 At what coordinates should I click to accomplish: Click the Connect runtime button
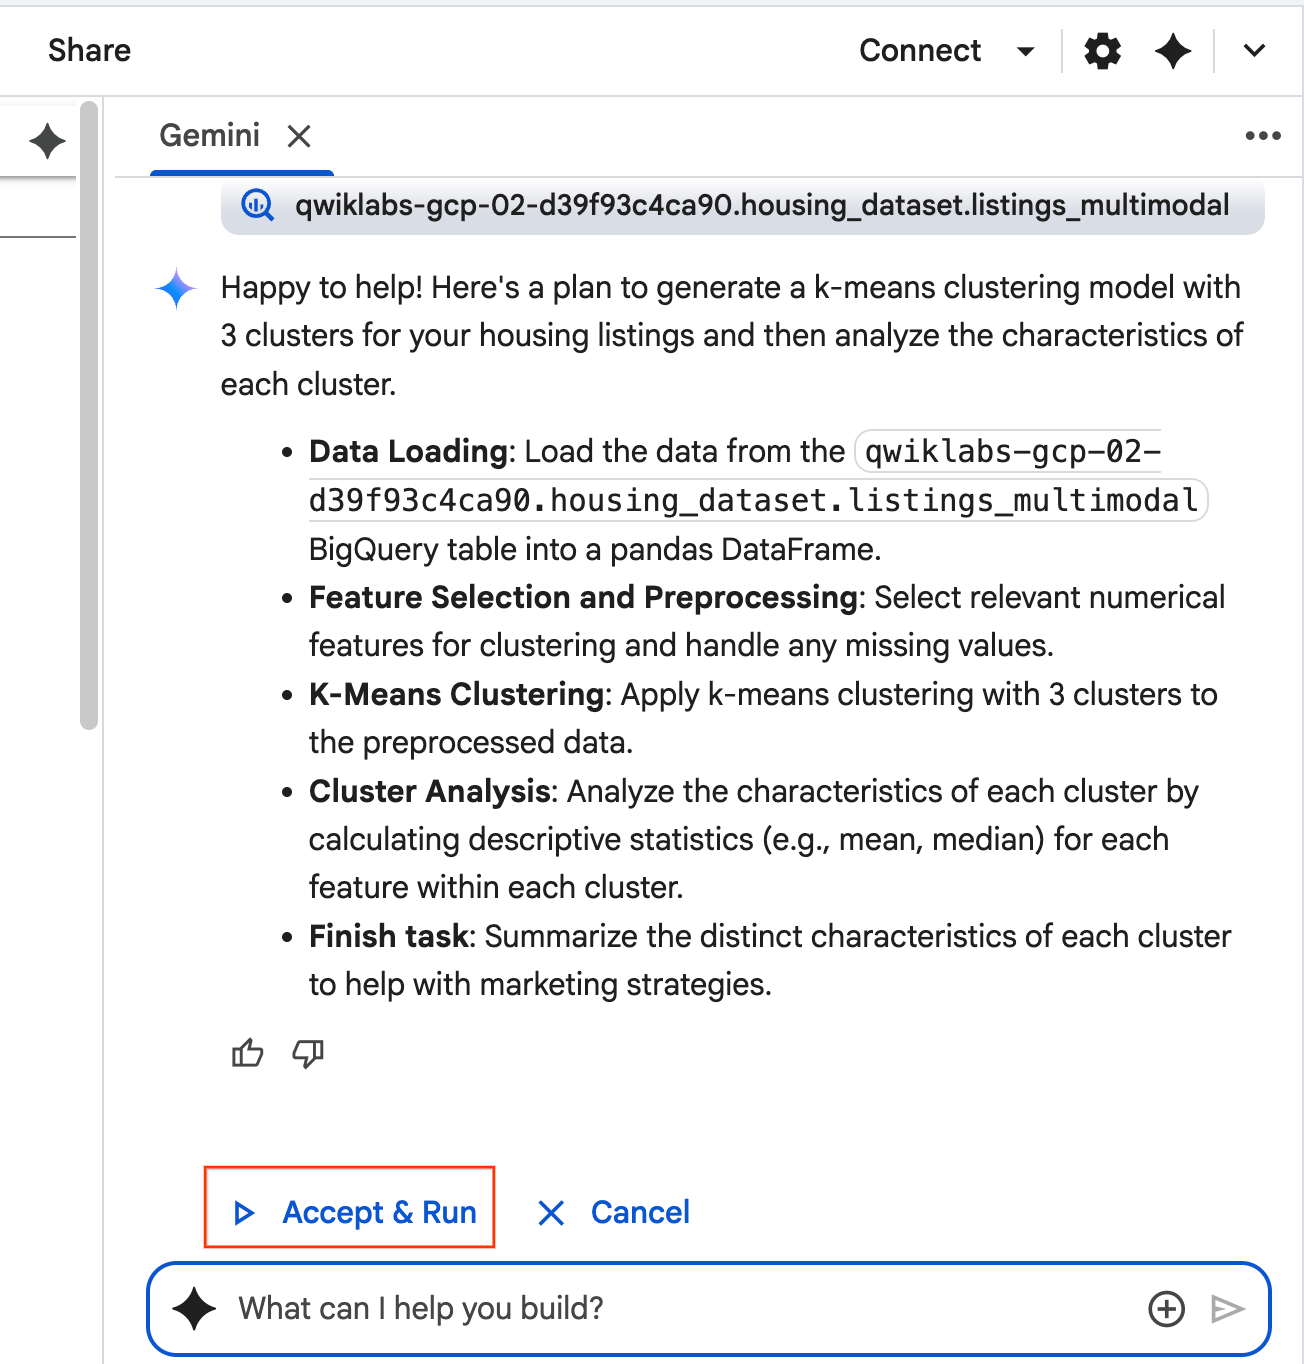[919, 50]
